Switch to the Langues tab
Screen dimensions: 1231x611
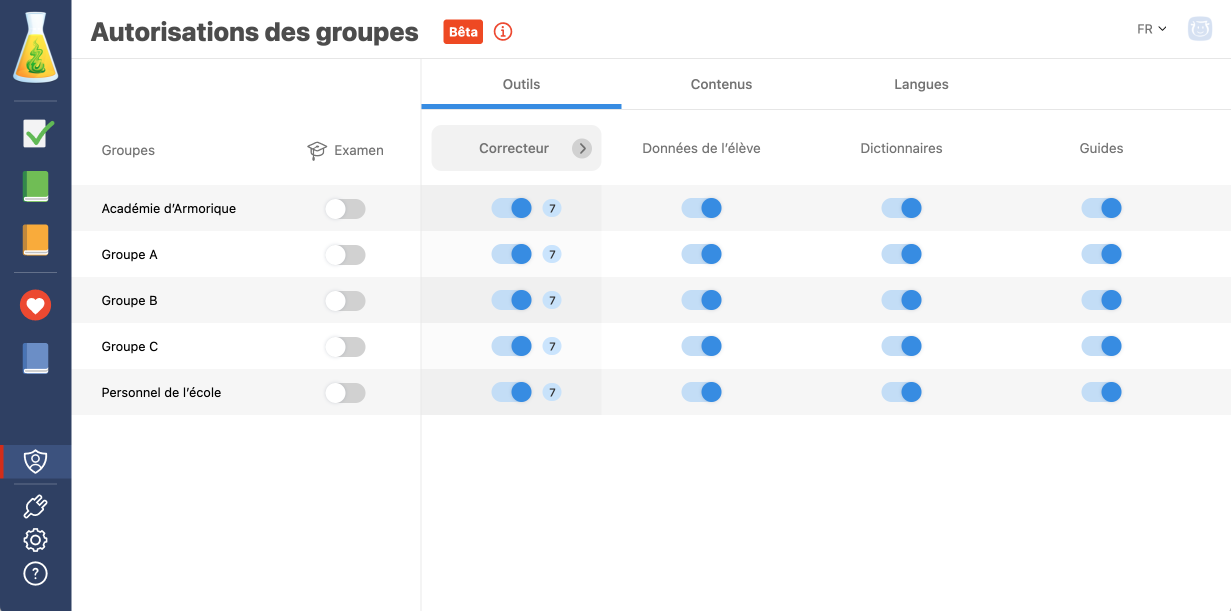click(921, 85)
